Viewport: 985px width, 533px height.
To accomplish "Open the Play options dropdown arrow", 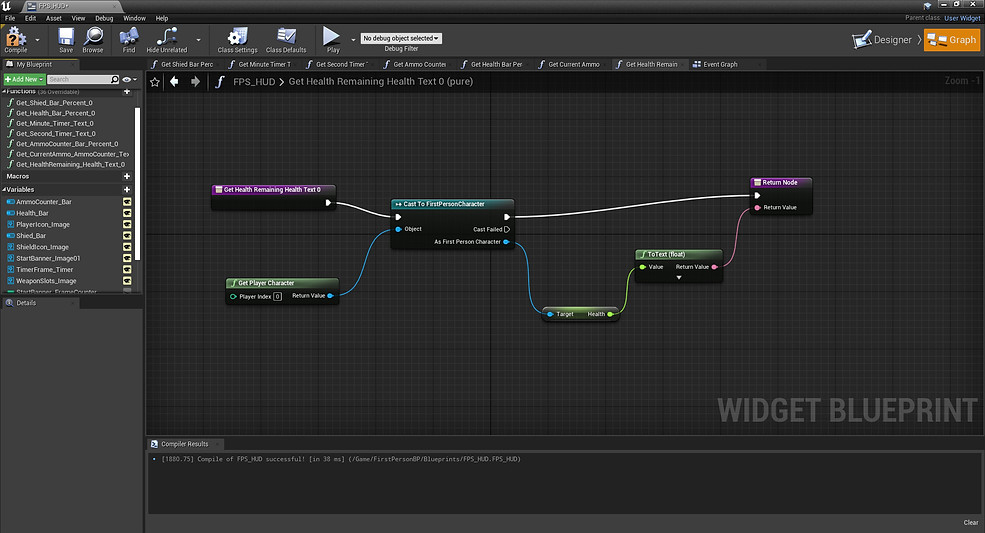I will click(353, 40).
